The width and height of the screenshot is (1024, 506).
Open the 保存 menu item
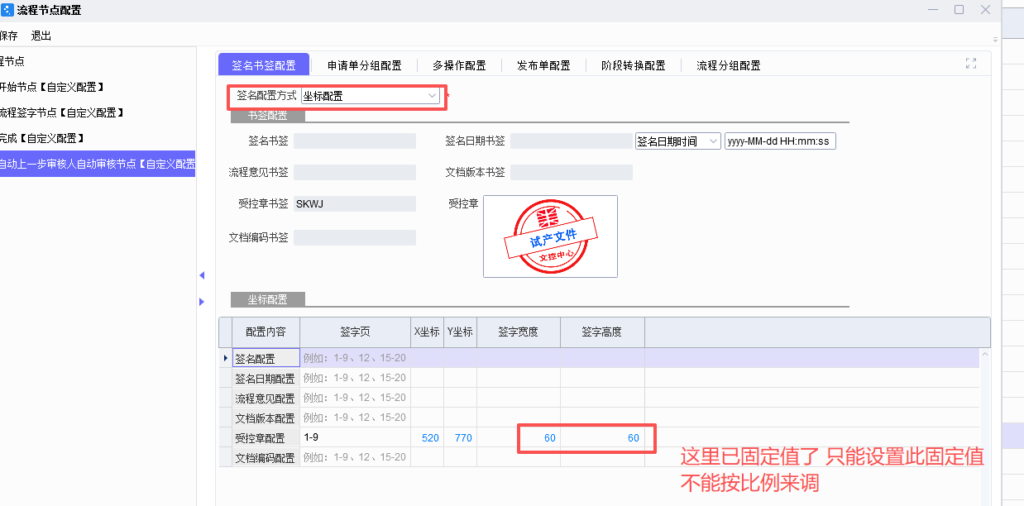pyautogui.click(x=8, y=36)
